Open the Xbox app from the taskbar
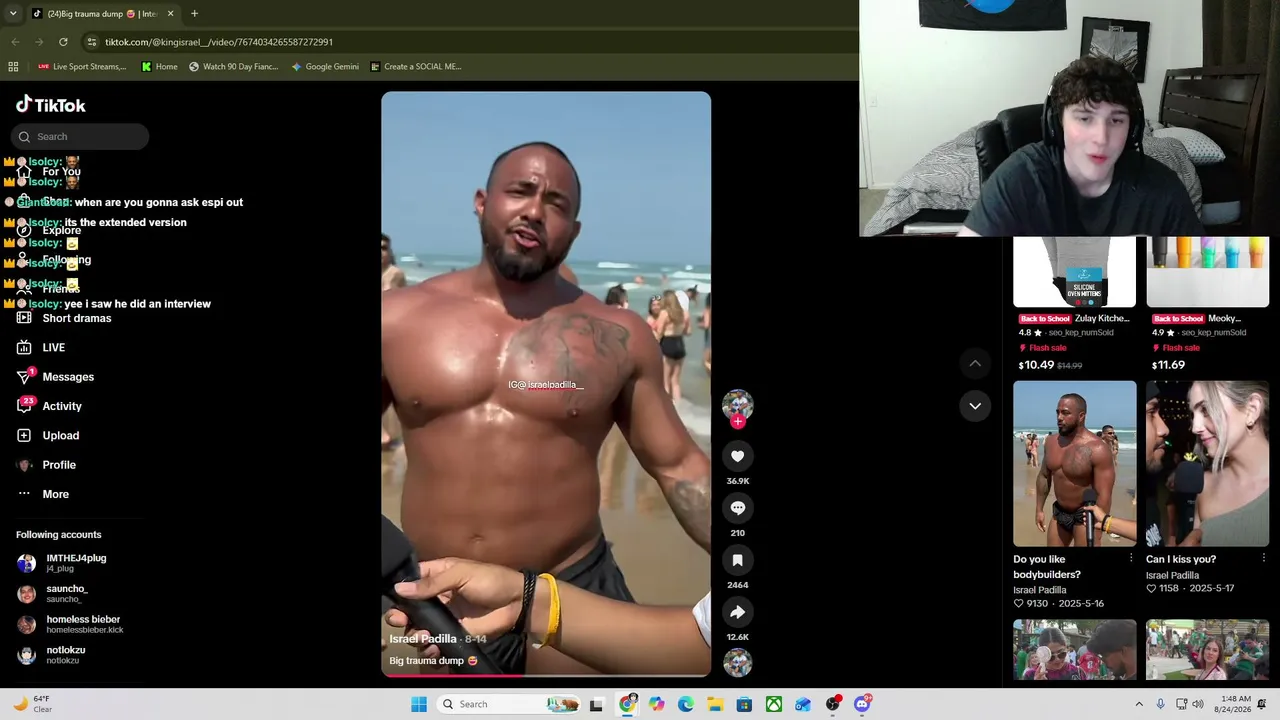Viewport: 1280px width, 720px height. point(774,704)
